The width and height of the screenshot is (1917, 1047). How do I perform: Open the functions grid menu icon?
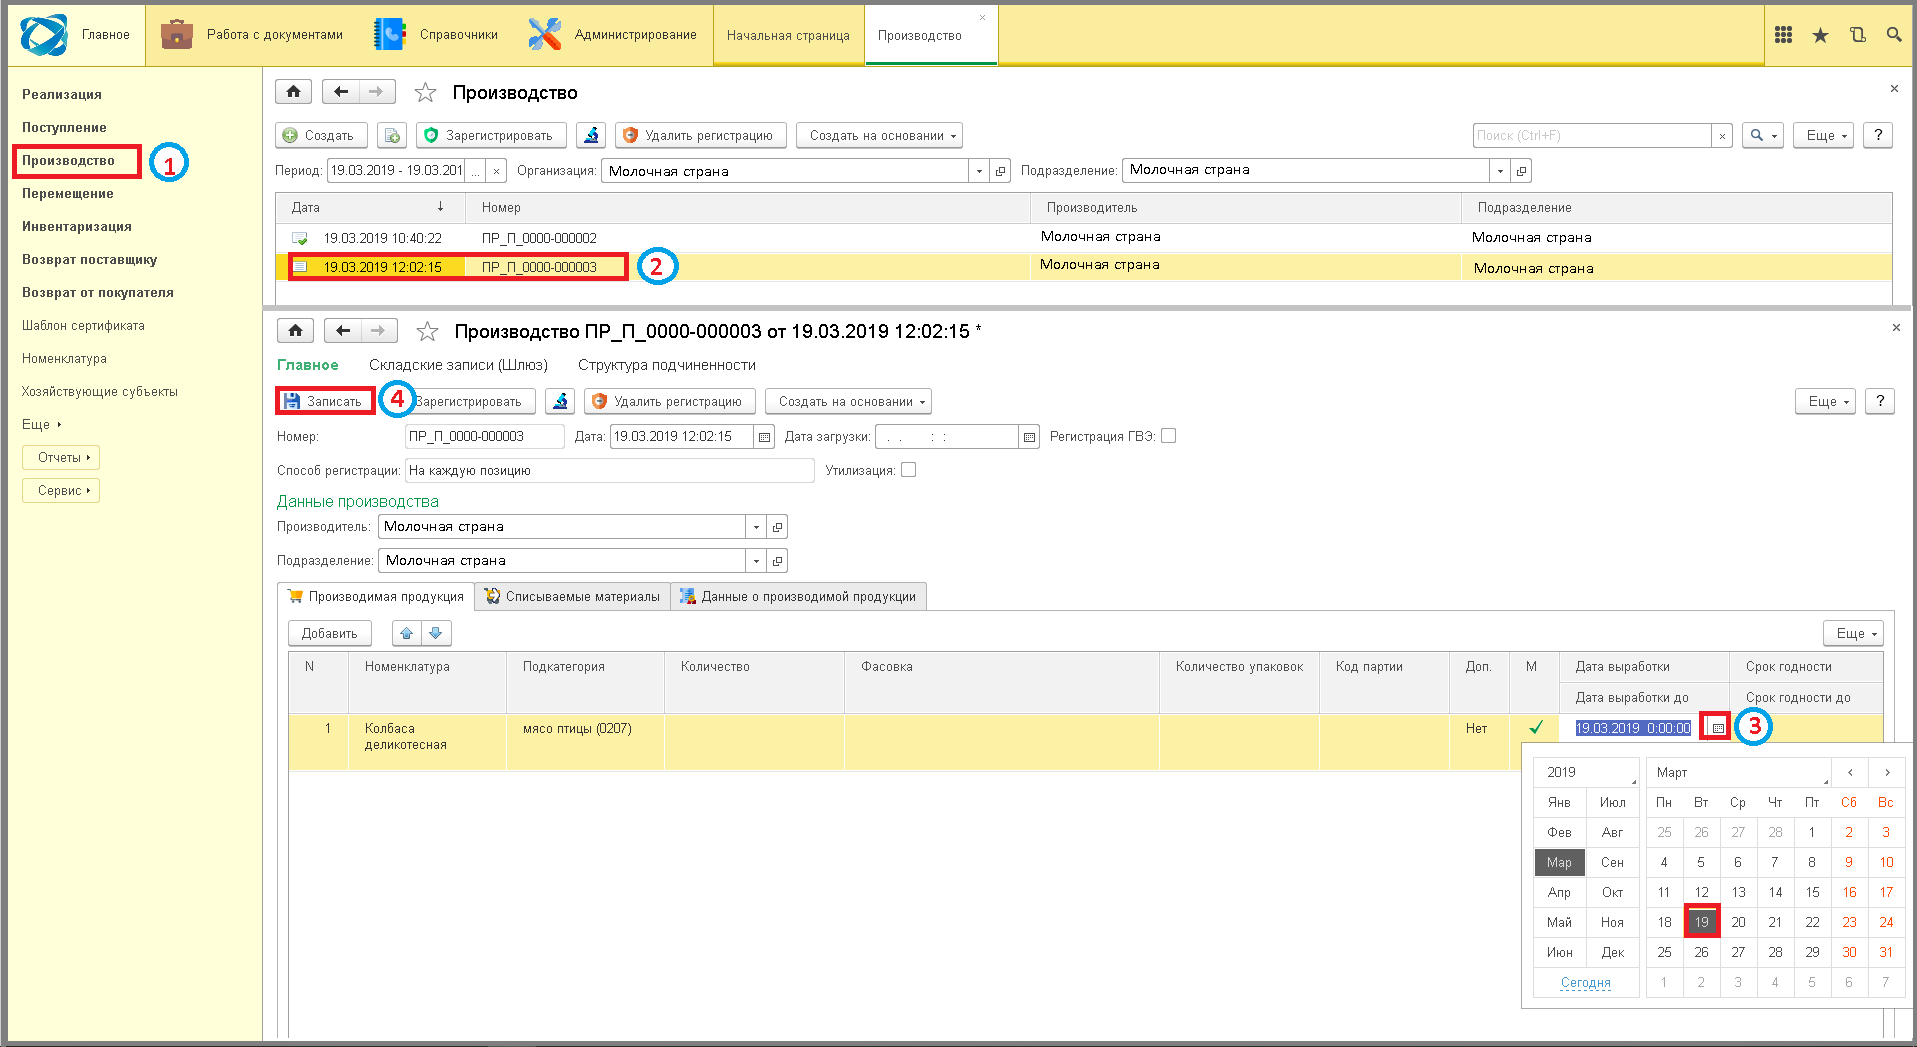(x=1783, y=35)
